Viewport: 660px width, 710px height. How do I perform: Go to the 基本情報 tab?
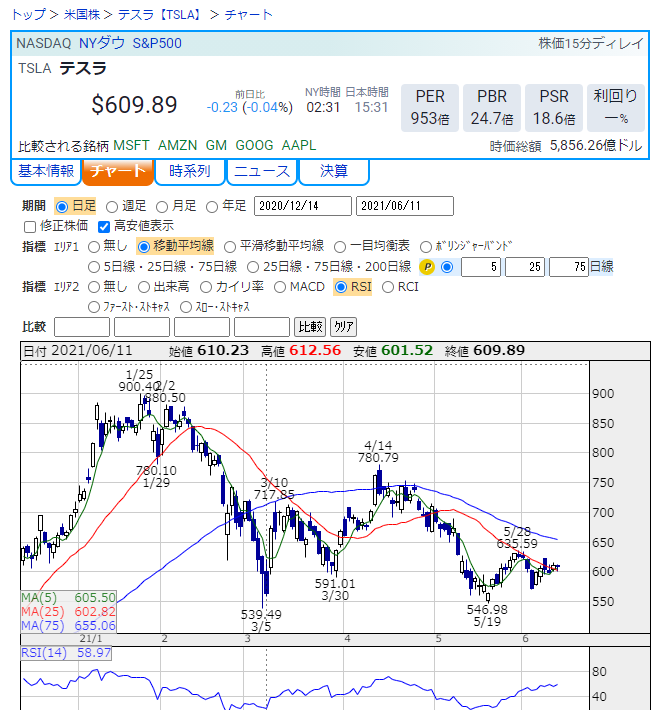[46, 171]
